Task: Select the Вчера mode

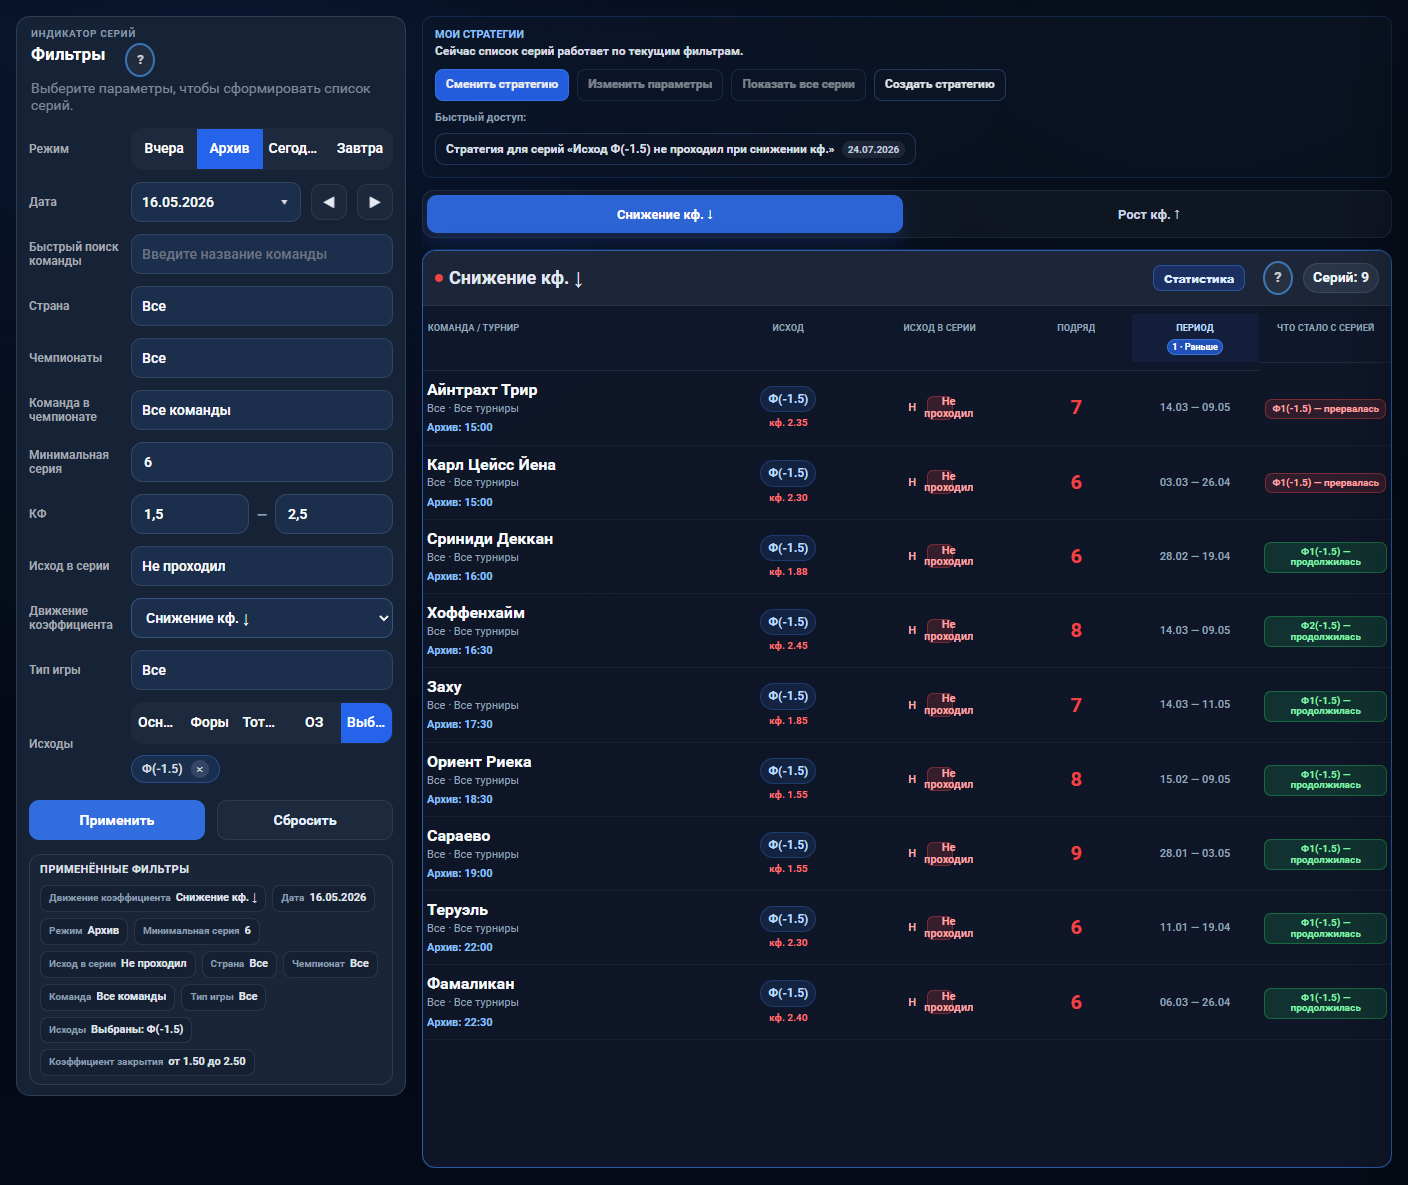Action: [x=164, y=149]
